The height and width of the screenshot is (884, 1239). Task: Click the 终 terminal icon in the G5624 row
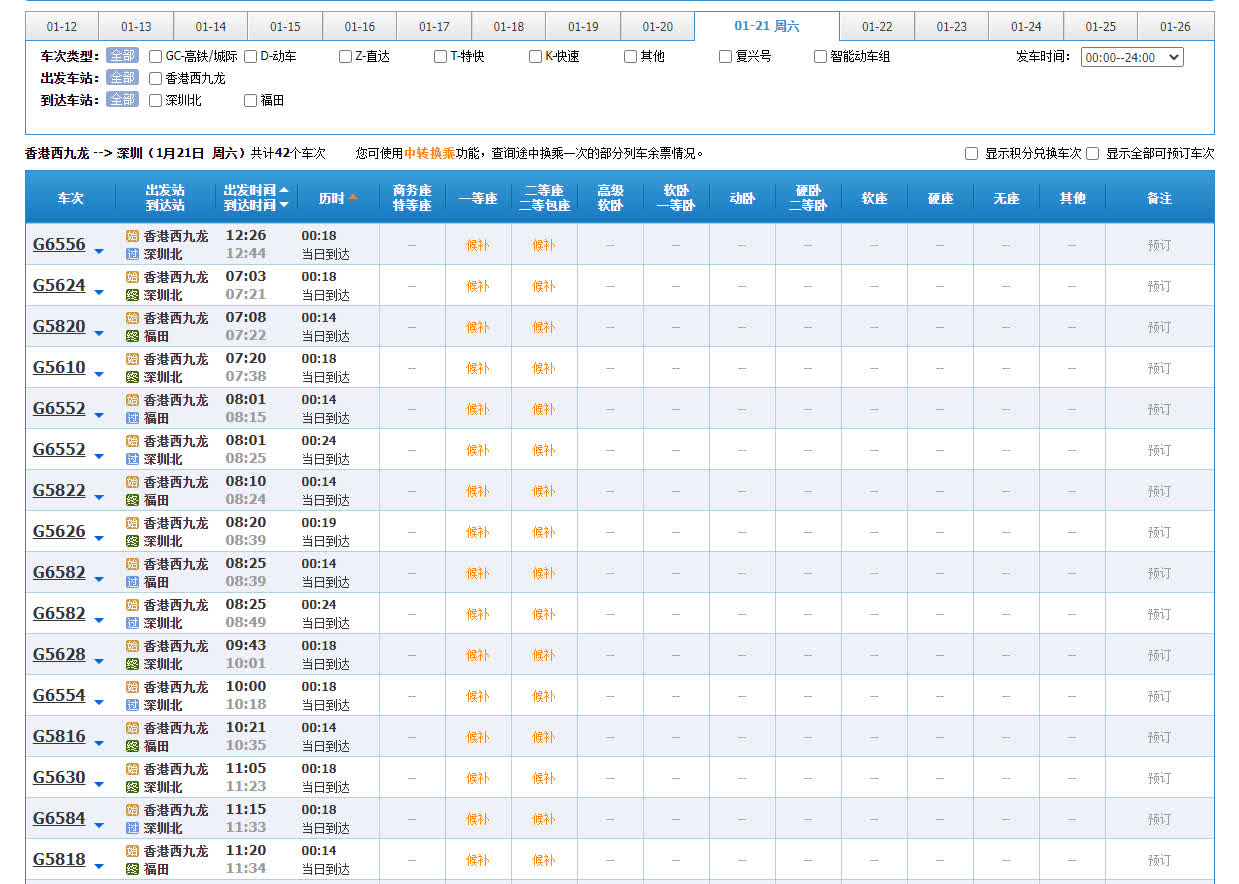(x=132, y=295)
